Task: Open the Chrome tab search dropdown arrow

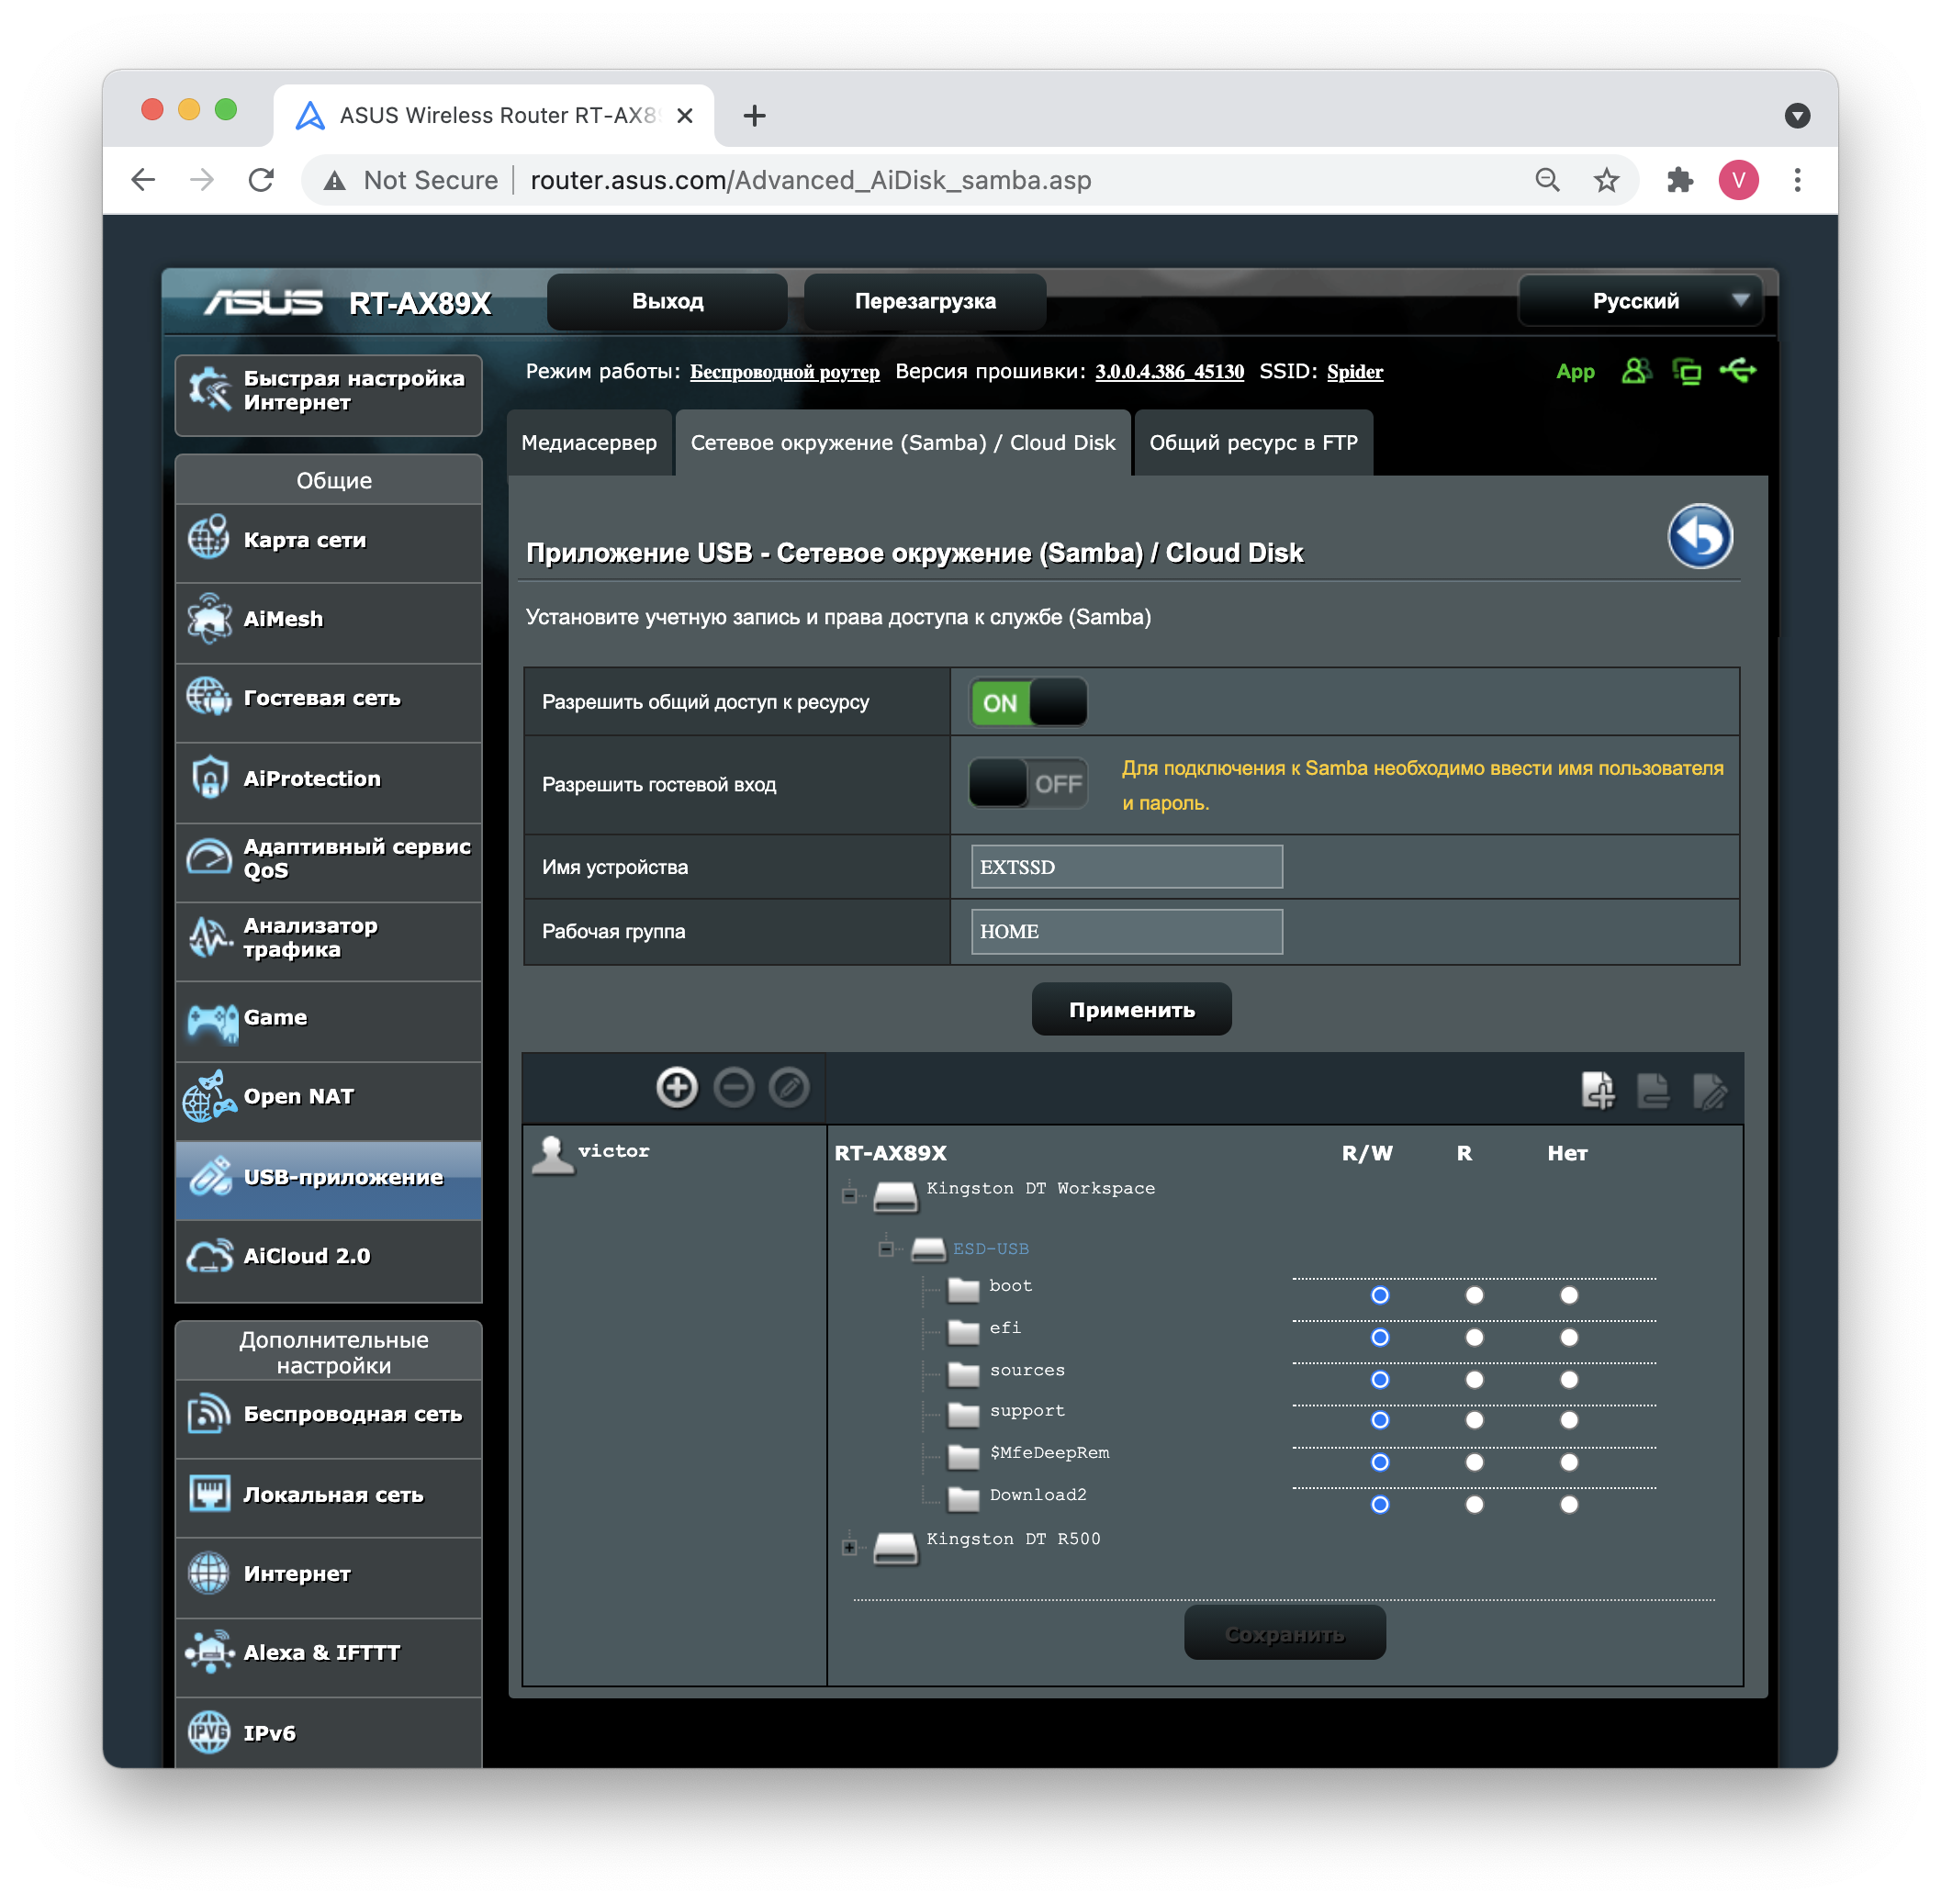Action: click(1797, 116)
